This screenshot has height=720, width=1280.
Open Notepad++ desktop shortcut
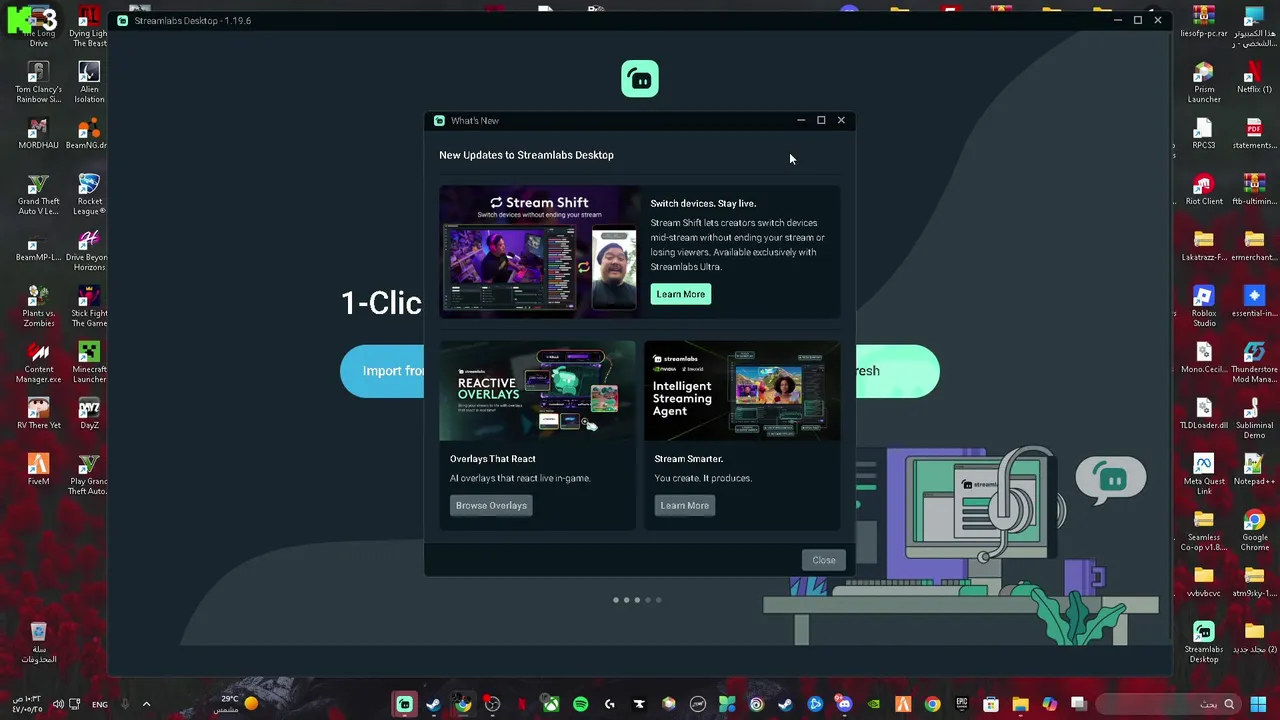pyautogui.click(x=1254, y=470)
